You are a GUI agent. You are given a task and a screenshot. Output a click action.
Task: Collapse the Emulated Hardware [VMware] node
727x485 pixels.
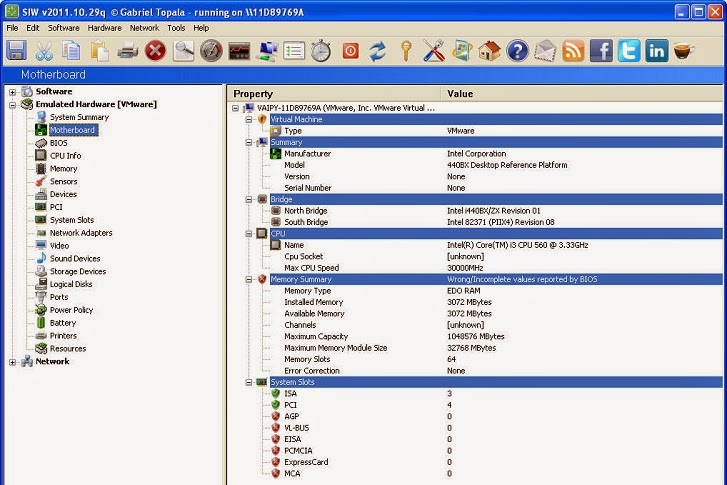(13, 105)
